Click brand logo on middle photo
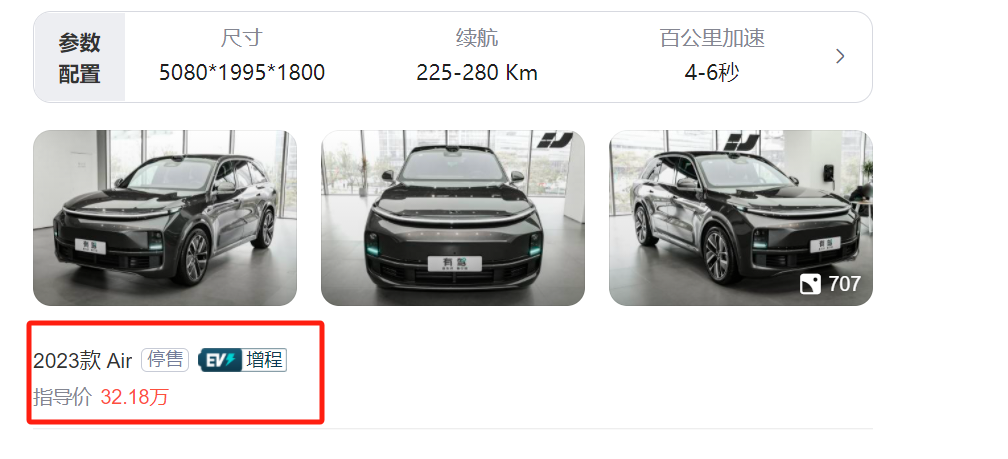Screen dimensions: 1008x459 pos(554,140)
